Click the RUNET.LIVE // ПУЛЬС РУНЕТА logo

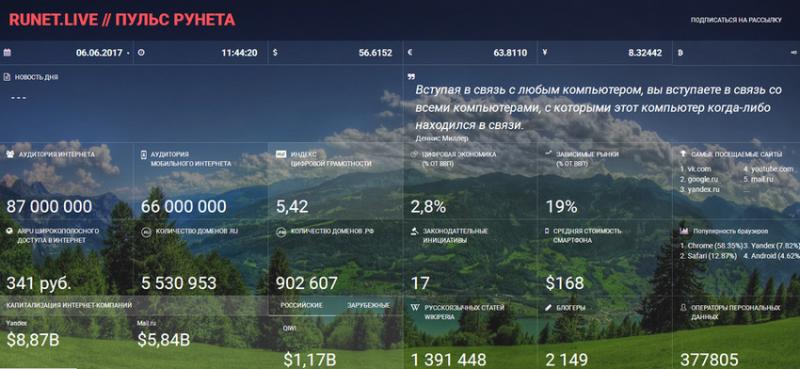coord(122,20)
